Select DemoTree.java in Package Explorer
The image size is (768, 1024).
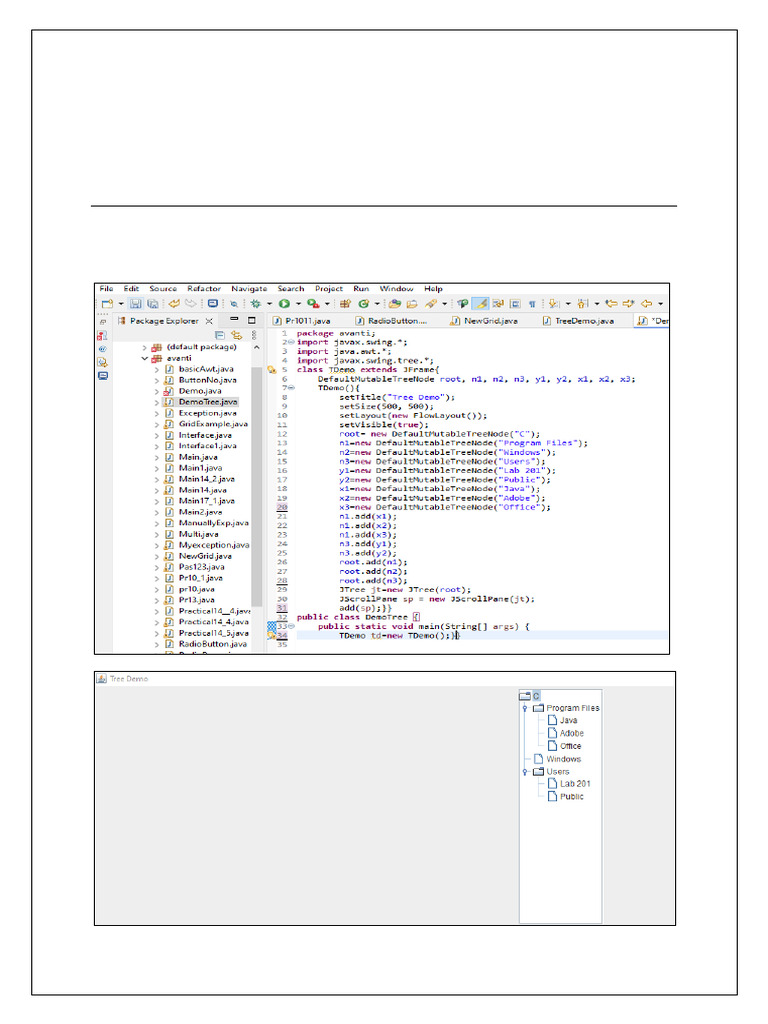[x=207, y=401]
